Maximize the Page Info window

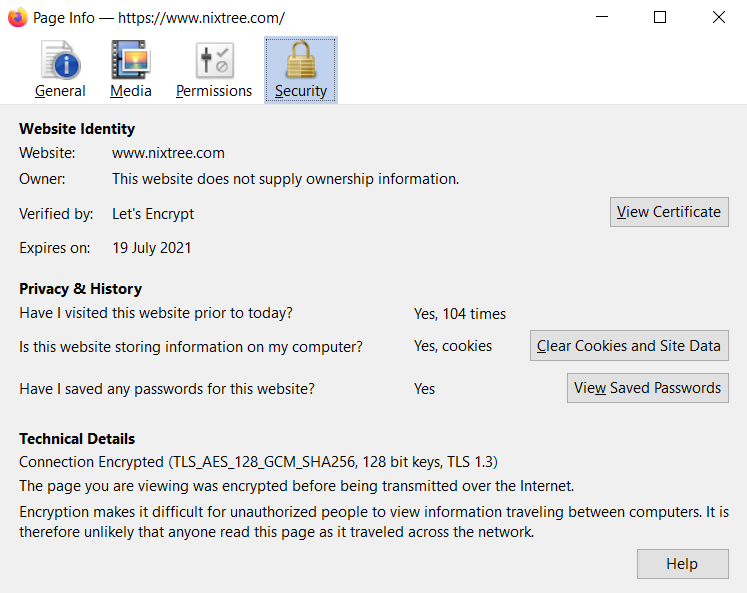point(660,18)
